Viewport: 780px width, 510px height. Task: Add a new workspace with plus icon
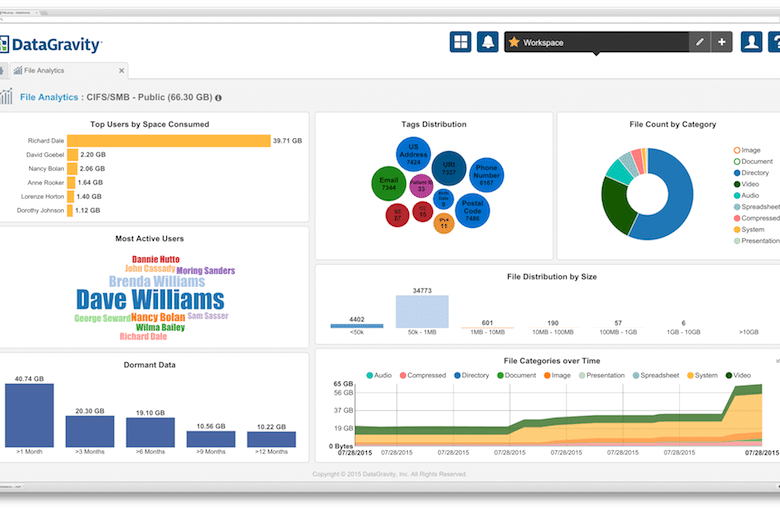click(x=721, y=42)
